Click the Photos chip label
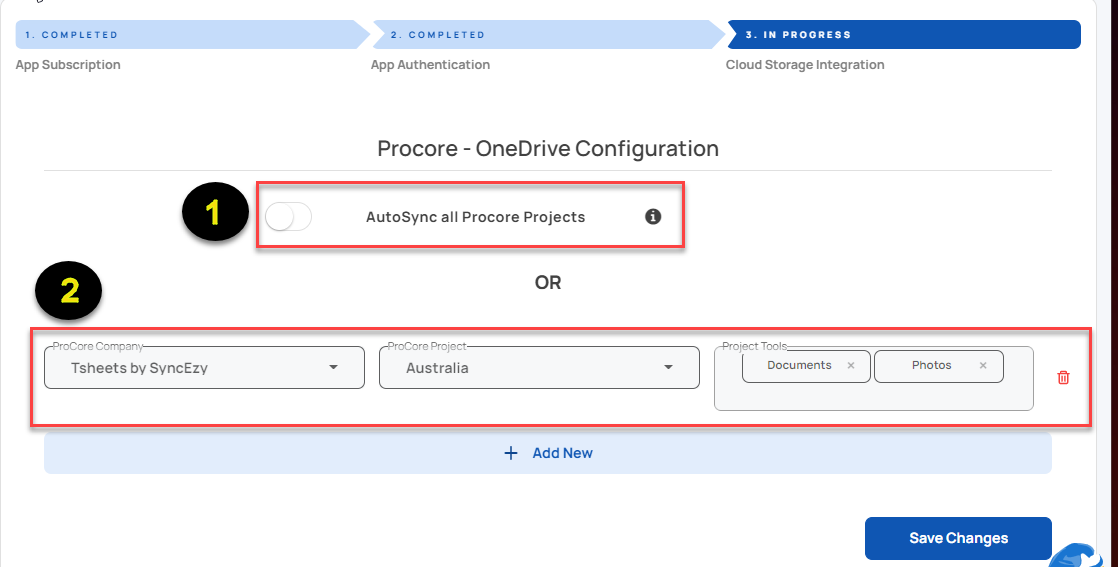This screenshot has height=567, width=1118. coord(931,365)
